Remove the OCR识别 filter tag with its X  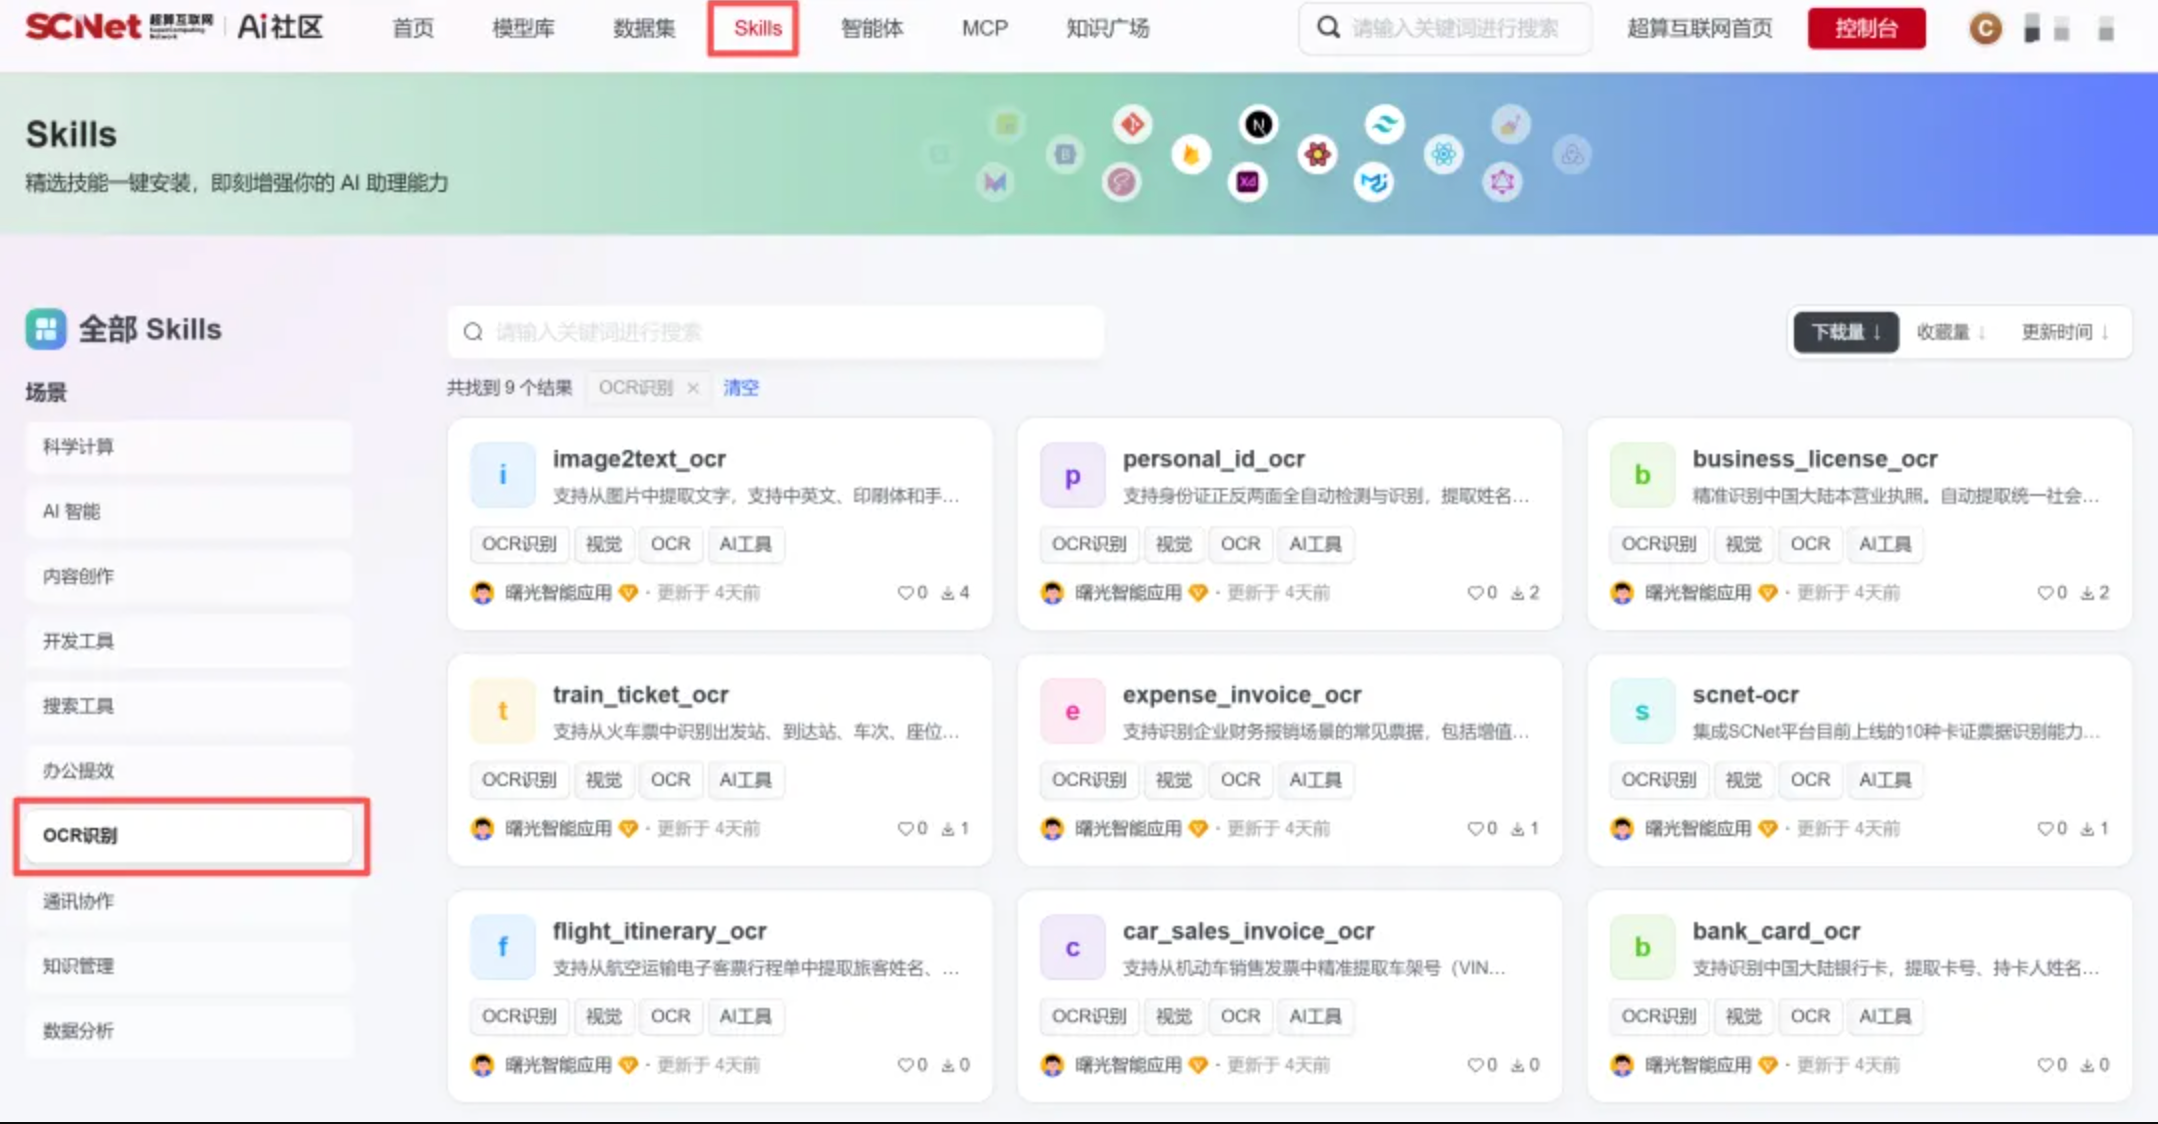[x=693, y=388]
